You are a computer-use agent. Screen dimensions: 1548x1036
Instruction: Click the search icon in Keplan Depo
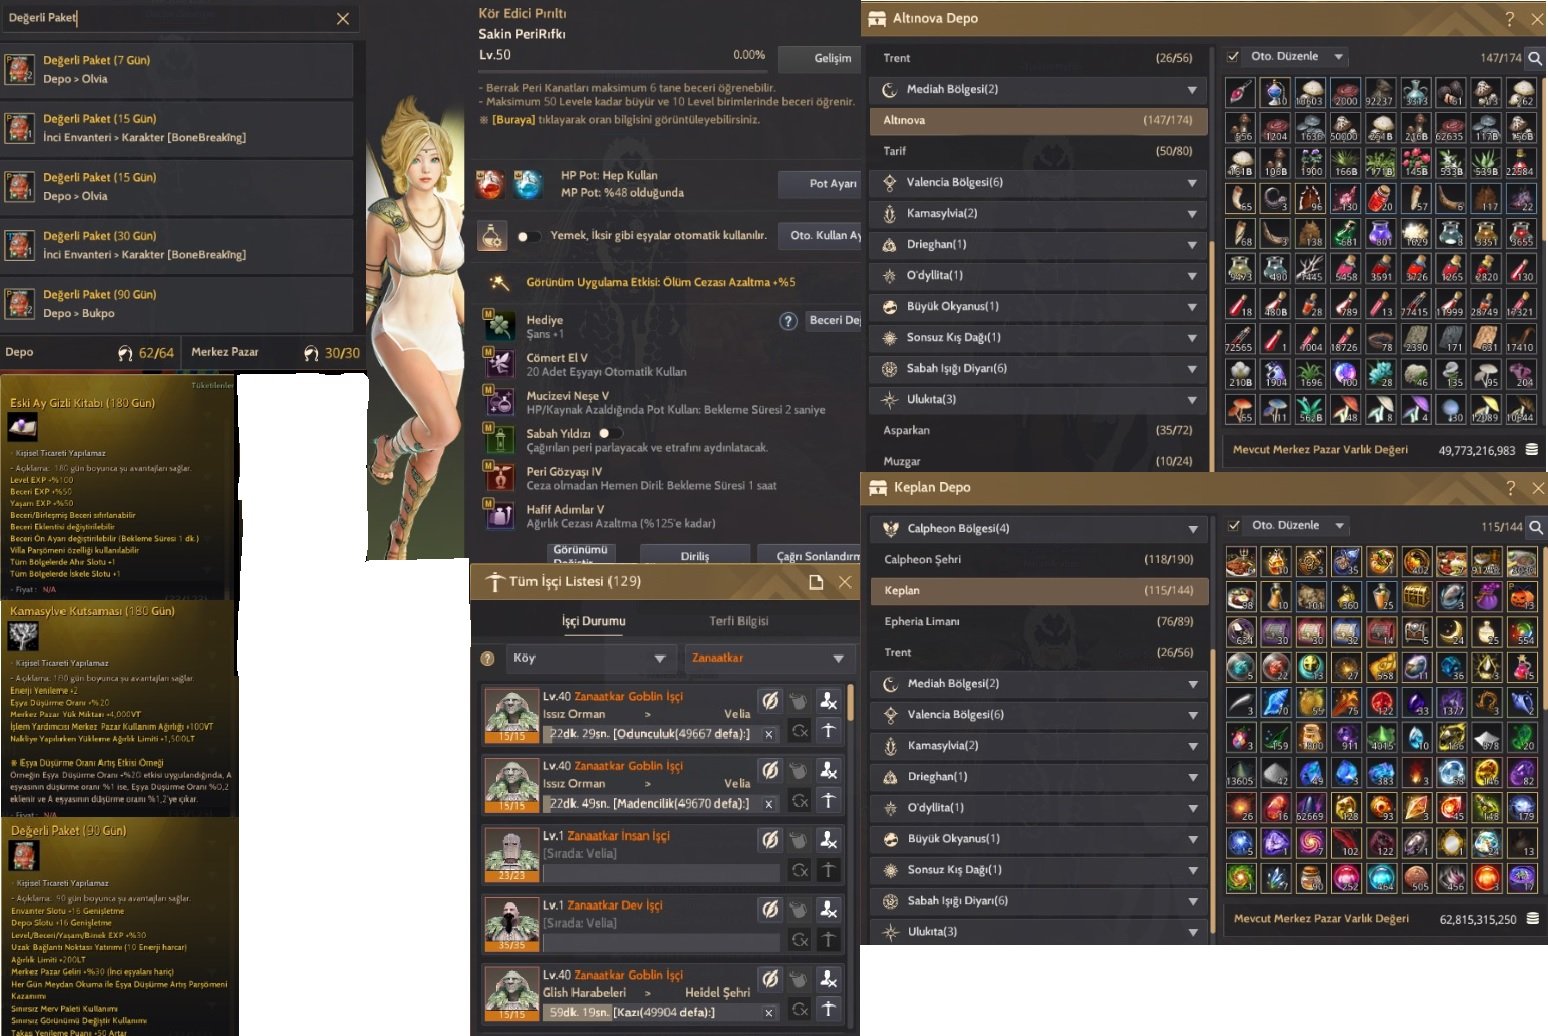(1536, 527)
